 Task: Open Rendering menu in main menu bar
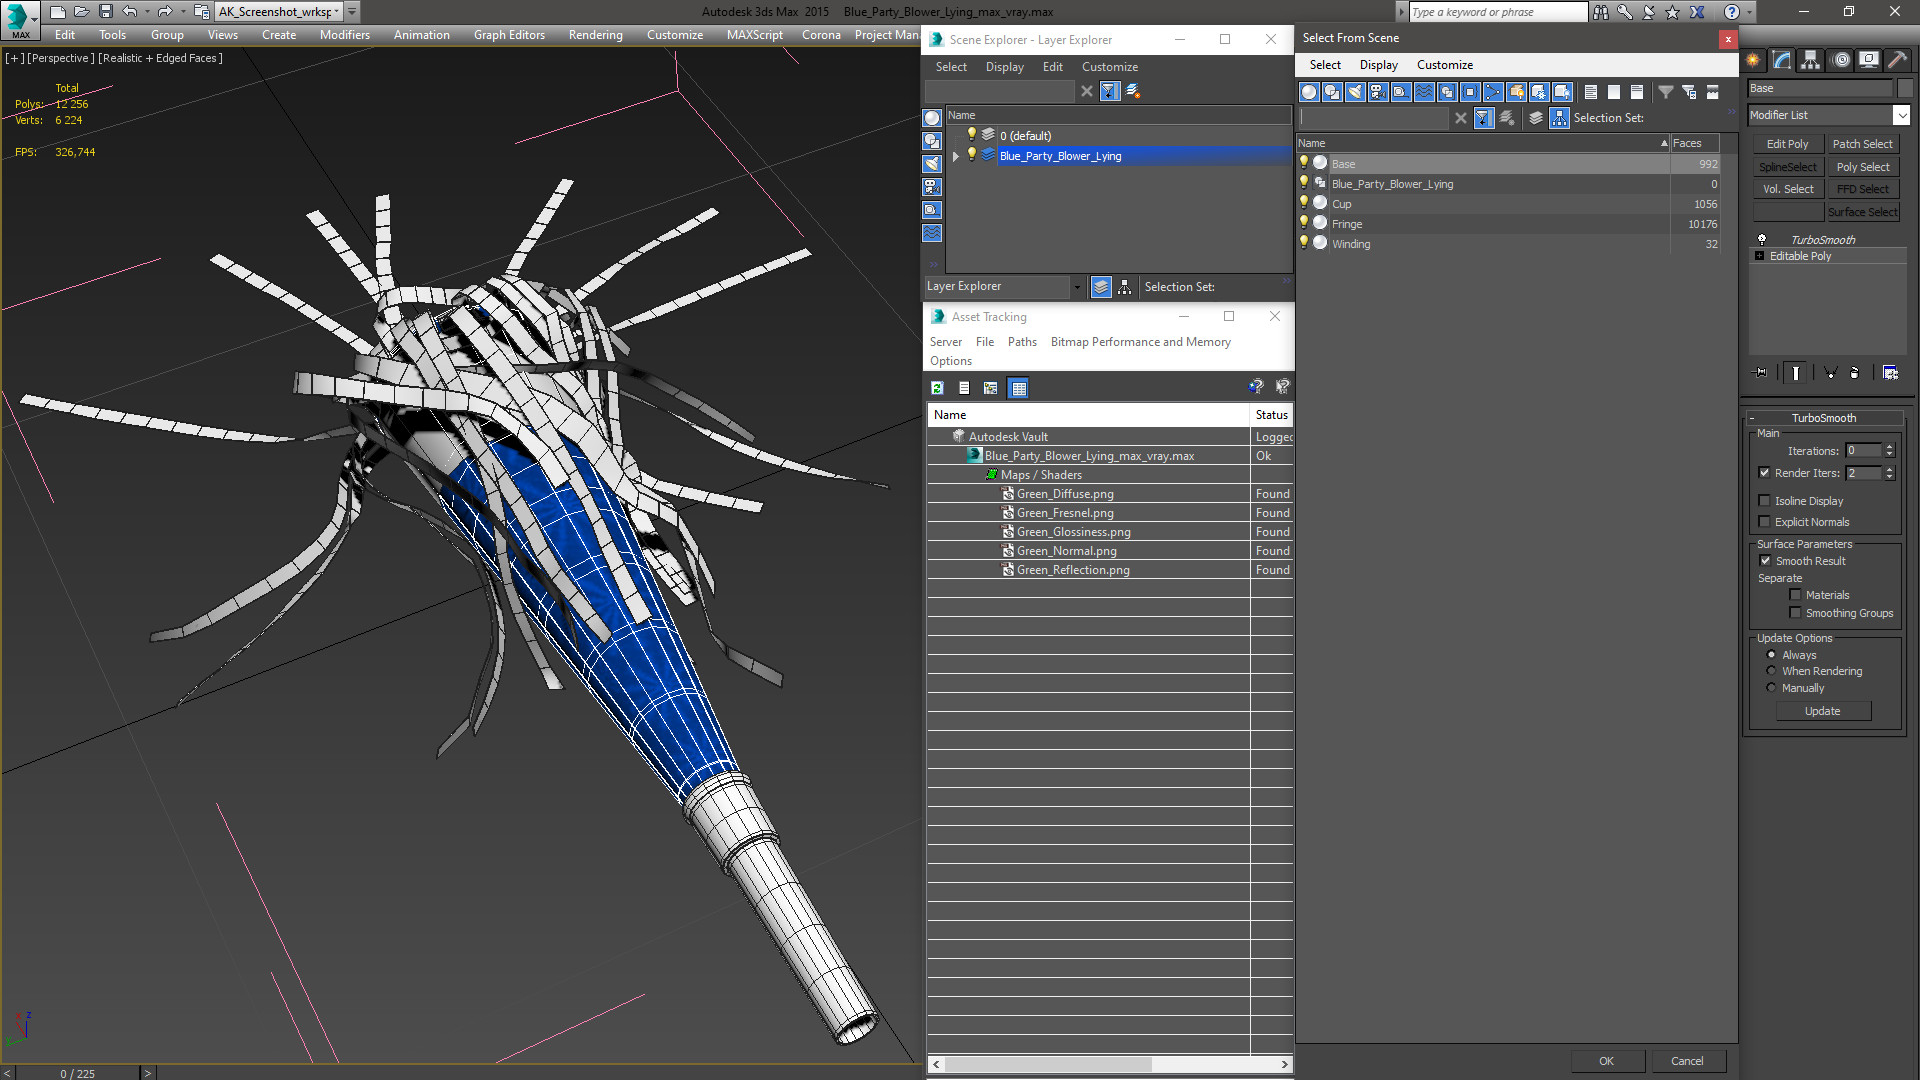pos(596,35)
